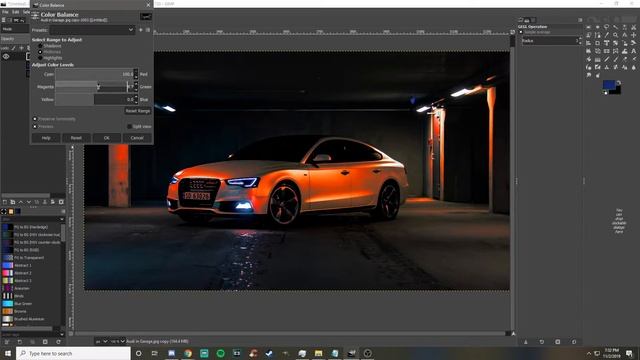Select the Free Select lasso tool
Image resolution: width=640 pixels, height=360 pixels.
click(607, 27)
